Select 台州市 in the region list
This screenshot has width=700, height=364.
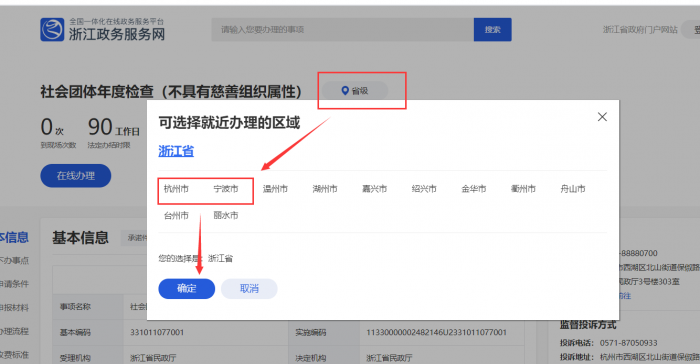[x=176, y=215]
